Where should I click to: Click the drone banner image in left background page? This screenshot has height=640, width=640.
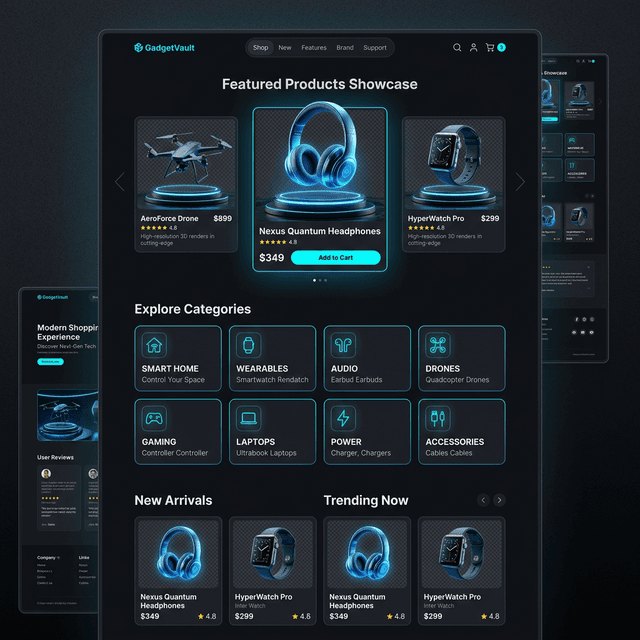[68, 416]
